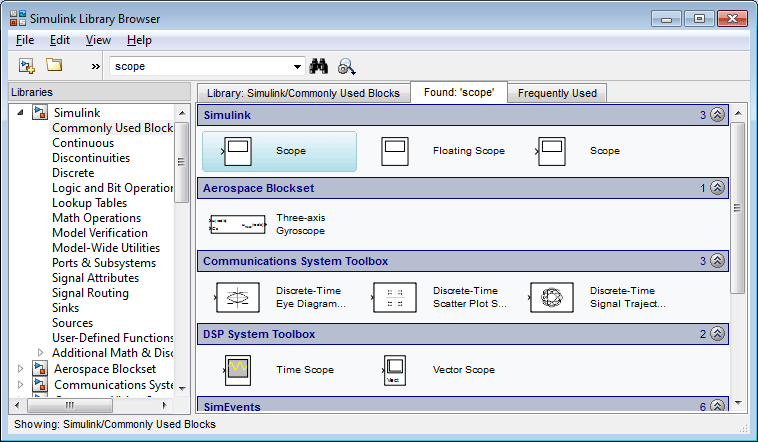Viewport: 758px width, 442px height.
Task: Select the Discrete library
Action: 73,173
